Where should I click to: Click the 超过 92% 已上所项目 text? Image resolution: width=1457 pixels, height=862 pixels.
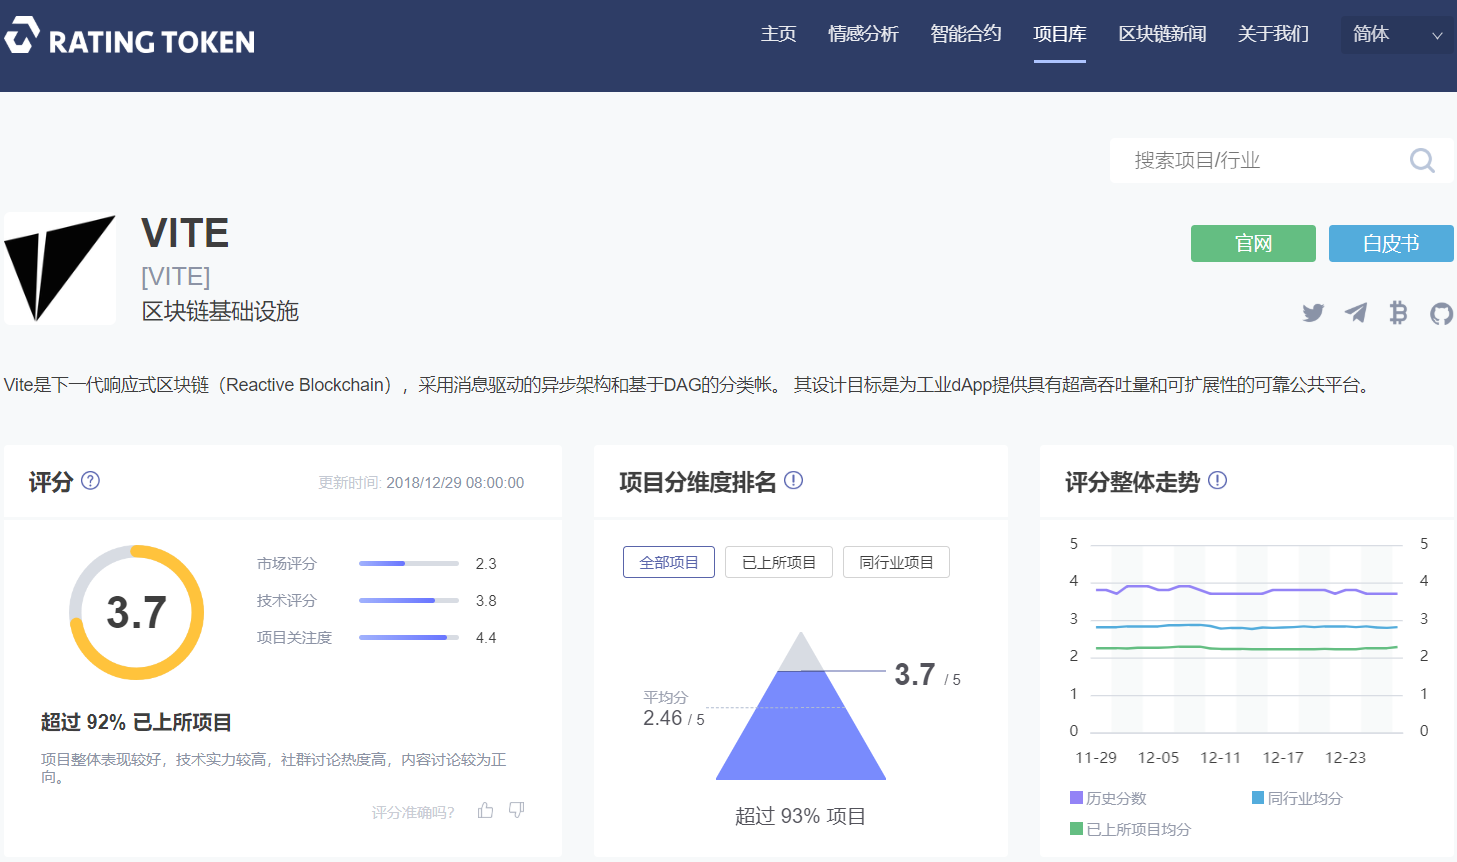(x=136, y=722)
